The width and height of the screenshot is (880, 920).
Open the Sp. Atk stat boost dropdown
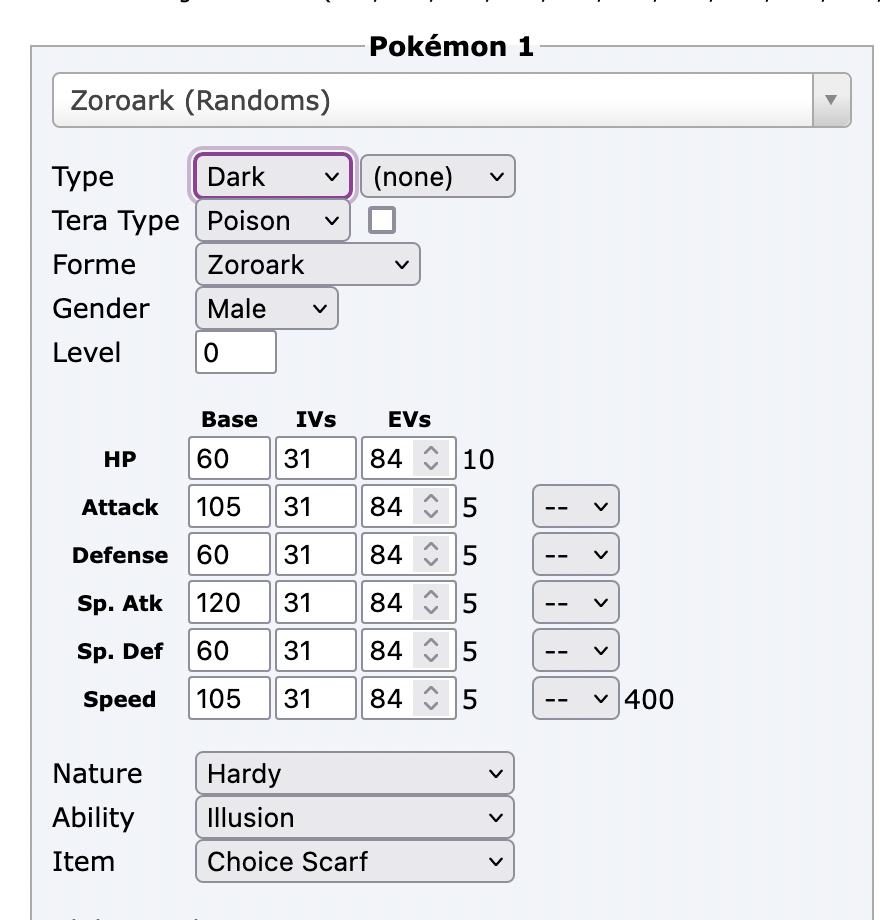576,602
